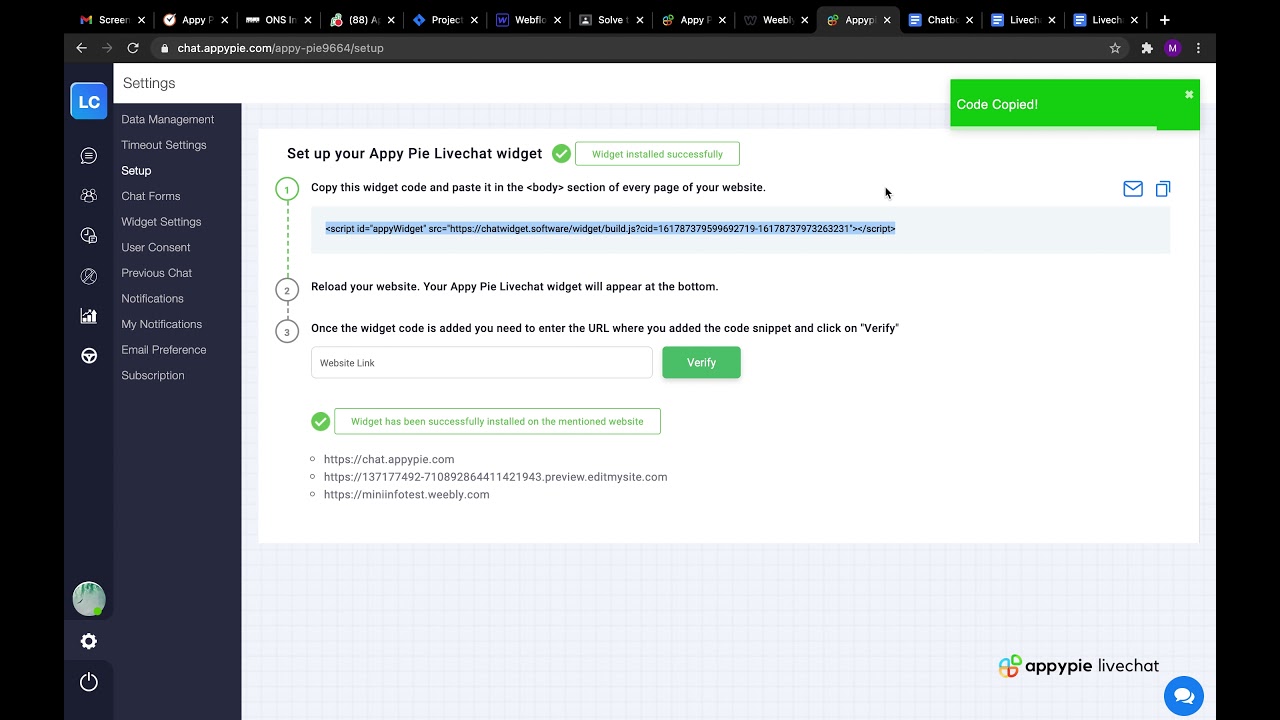Open Subscription settings
1280x720 pixels.
153,375
